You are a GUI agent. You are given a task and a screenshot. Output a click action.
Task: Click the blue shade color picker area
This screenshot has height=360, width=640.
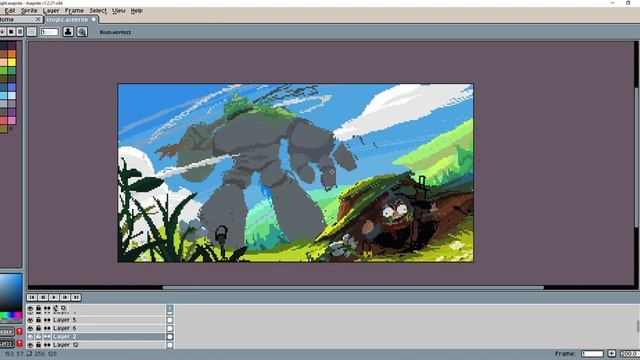tap(11, 293)
